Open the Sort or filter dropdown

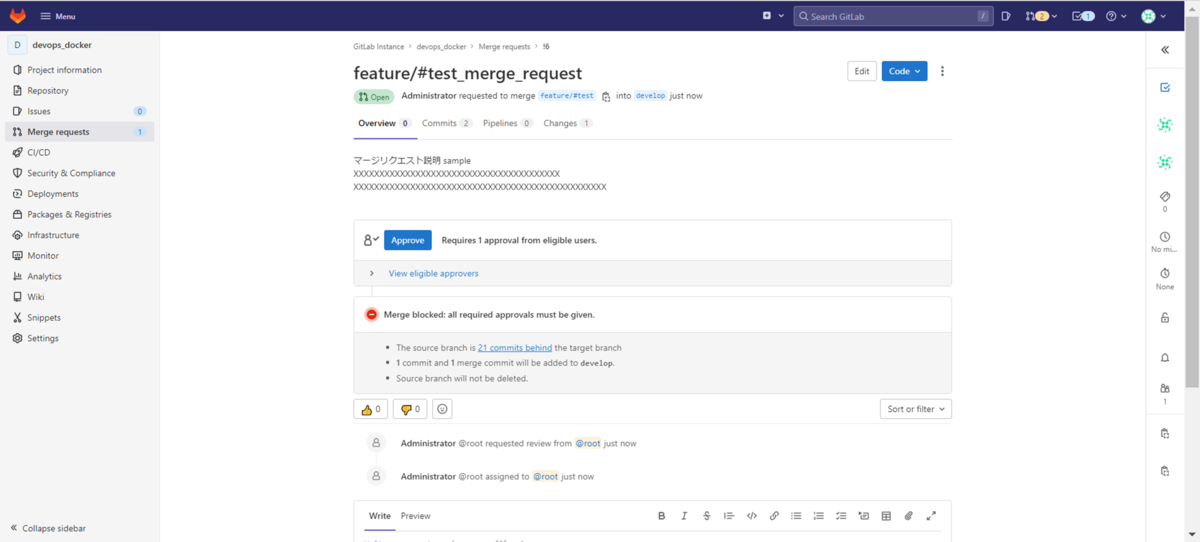coord(915,409)
